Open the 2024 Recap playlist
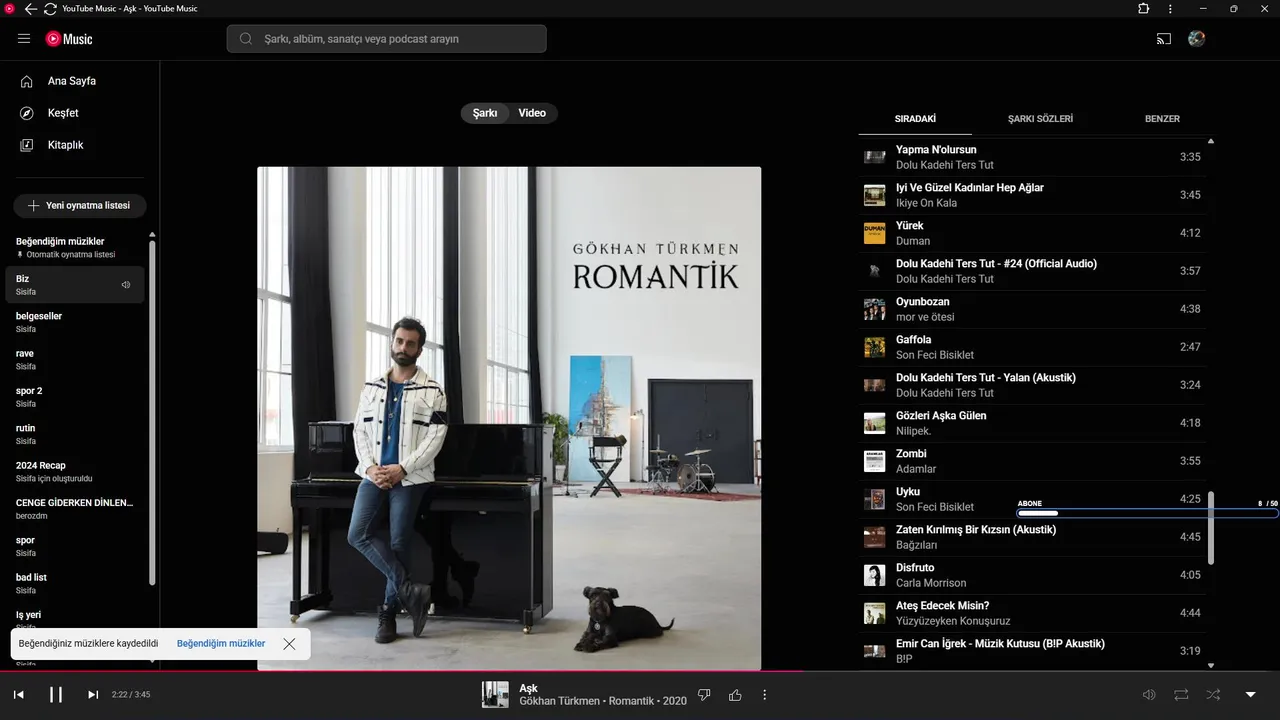 [75, 471]
